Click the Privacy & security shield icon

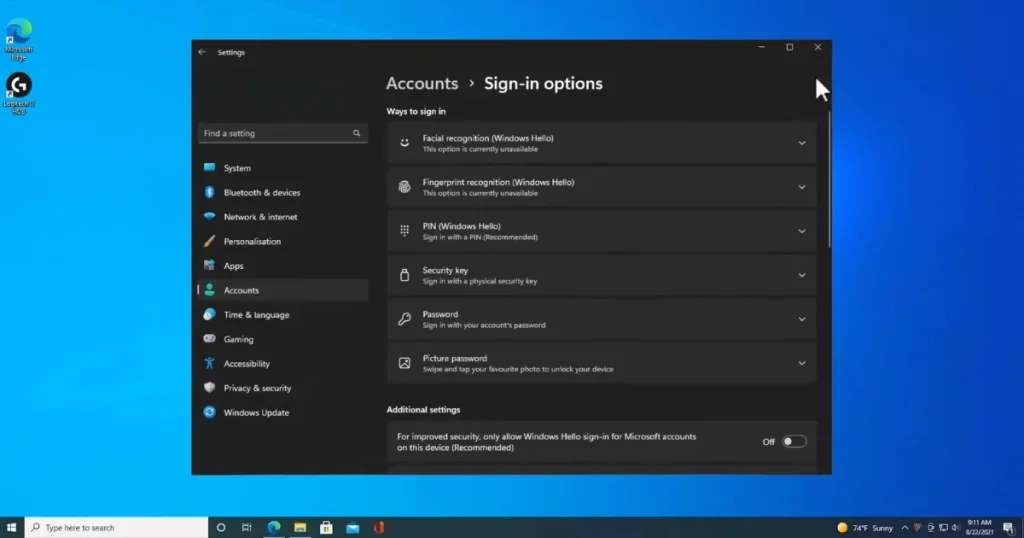[x=210, y=388]
